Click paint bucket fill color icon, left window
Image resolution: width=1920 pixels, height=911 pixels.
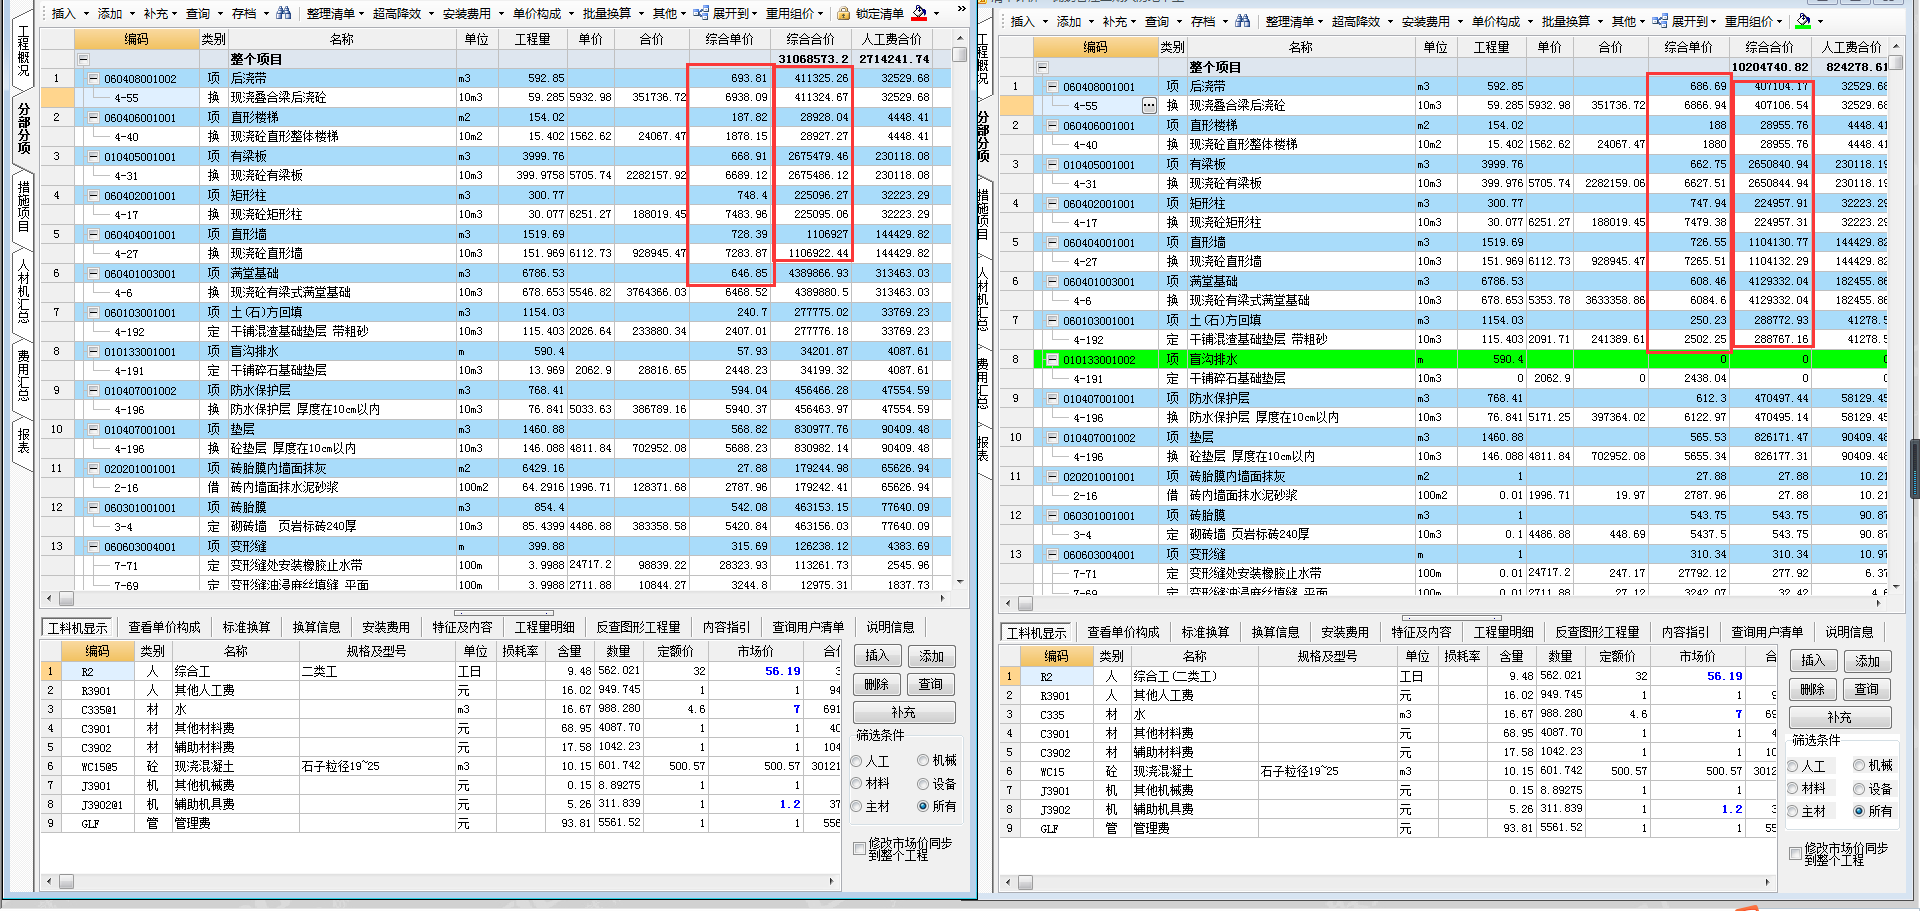(919, 13)
